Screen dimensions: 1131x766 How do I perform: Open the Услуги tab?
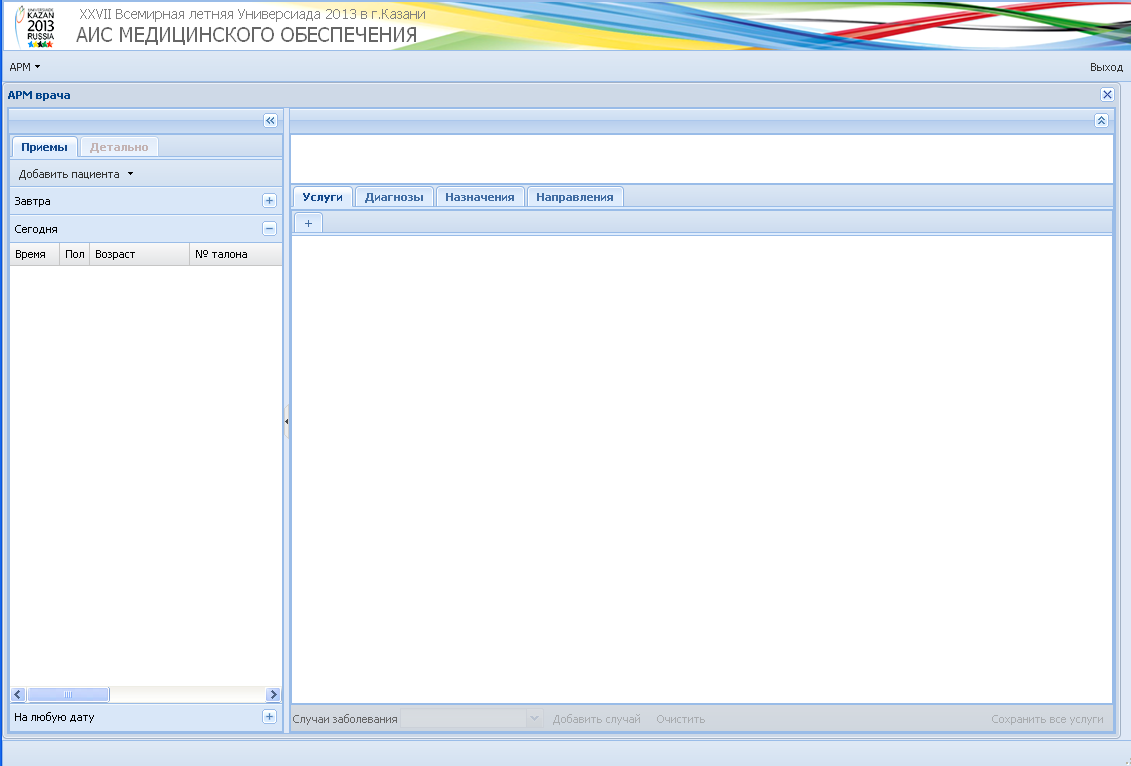pyautogui.click(x=322, y=197)
